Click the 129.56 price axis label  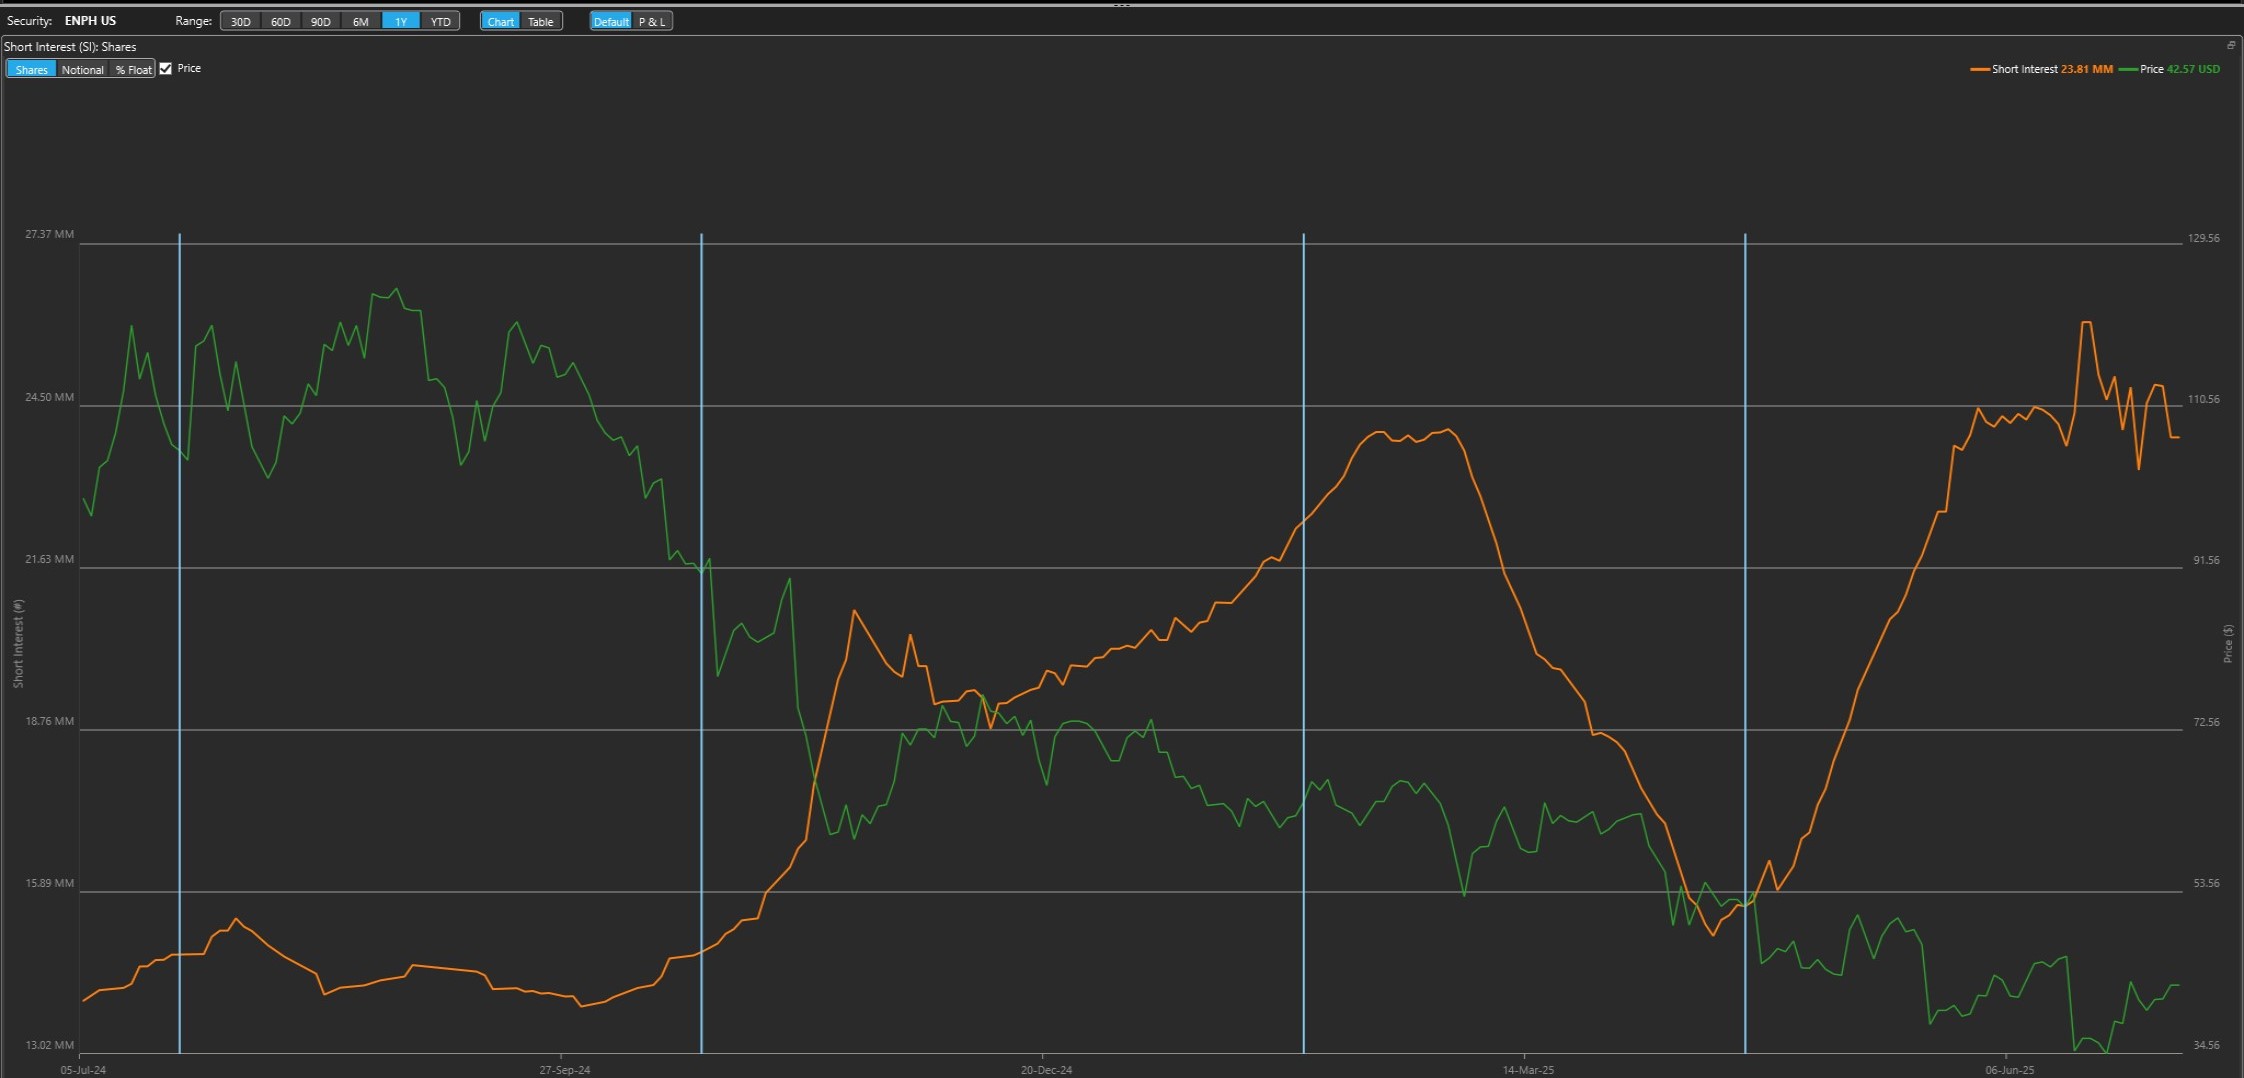click(2203, 238)
